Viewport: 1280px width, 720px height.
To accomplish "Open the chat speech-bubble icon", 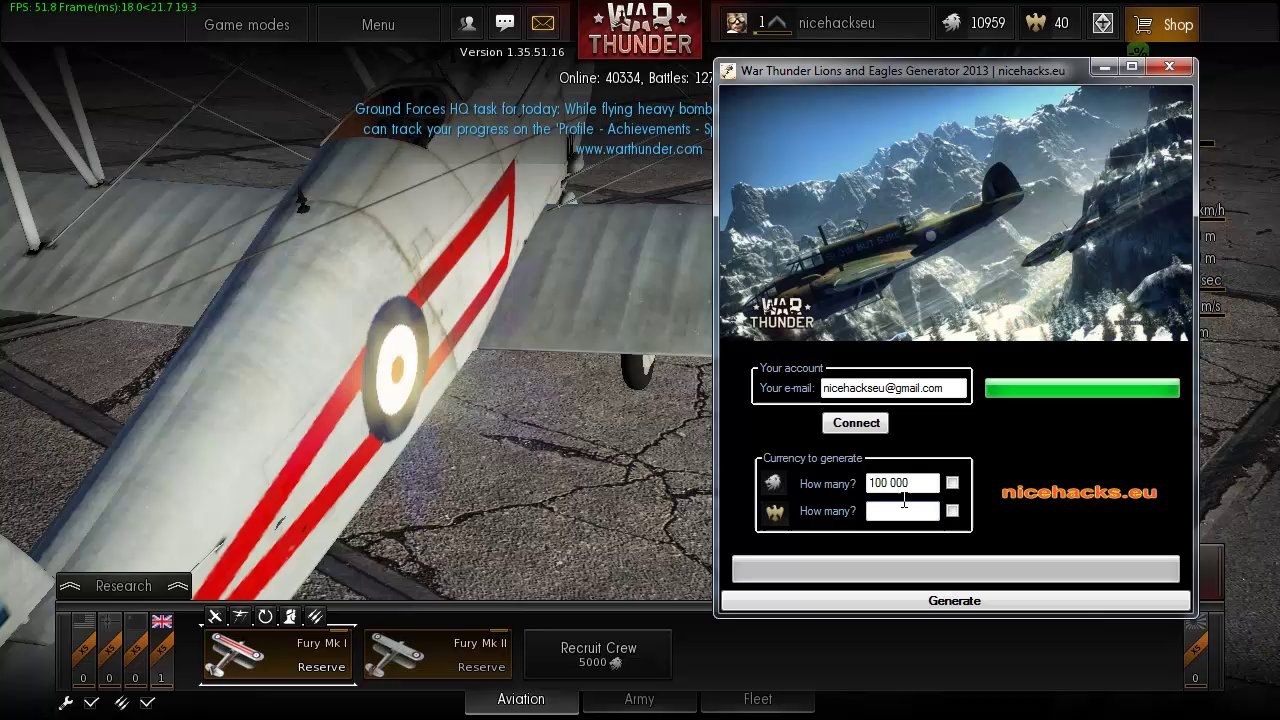I will [x=505, y=23].
